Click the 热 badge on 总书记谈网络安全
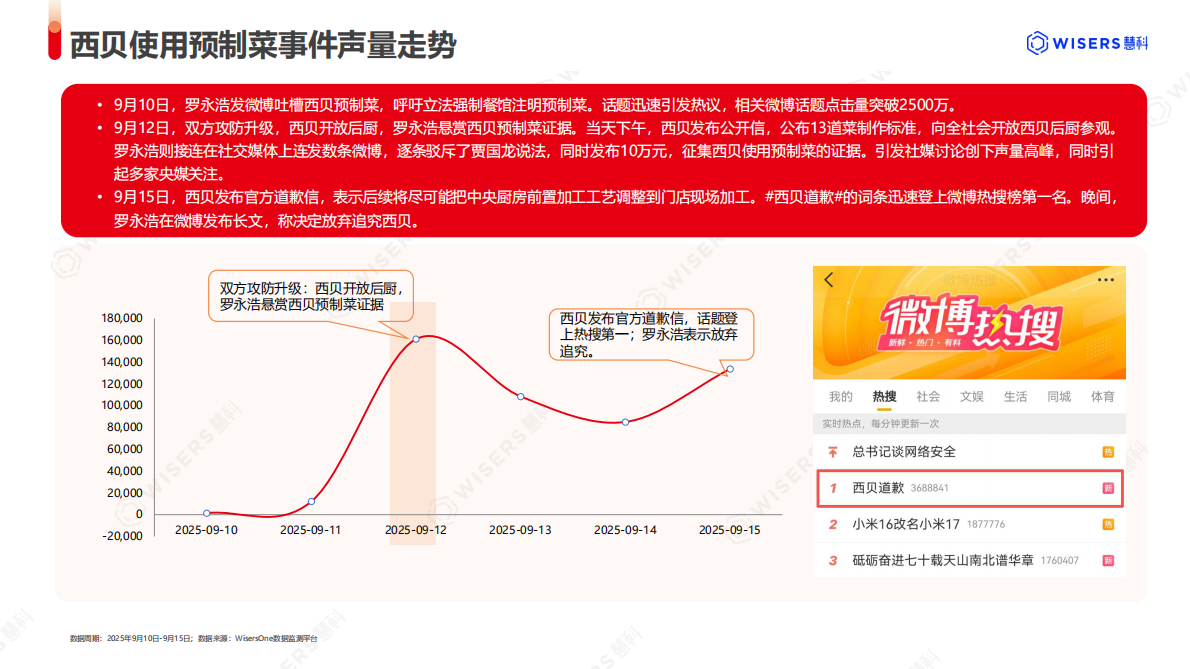 click(1106, 451)
